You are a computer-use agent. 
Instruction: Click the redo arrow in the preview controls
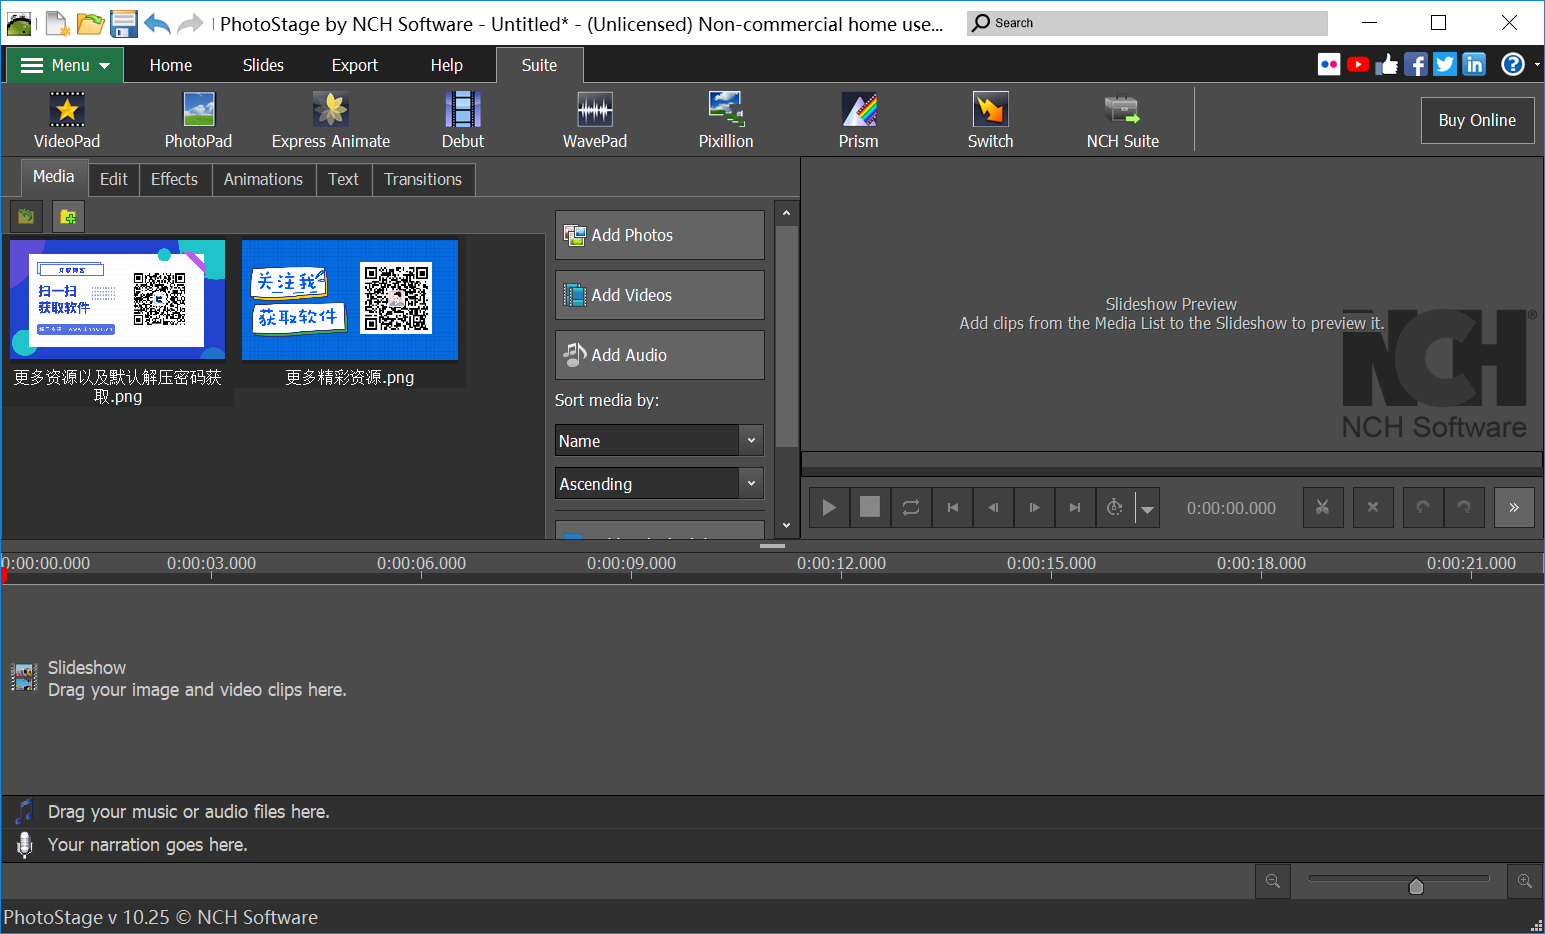pyautogui.click(x=1464, y=507)
